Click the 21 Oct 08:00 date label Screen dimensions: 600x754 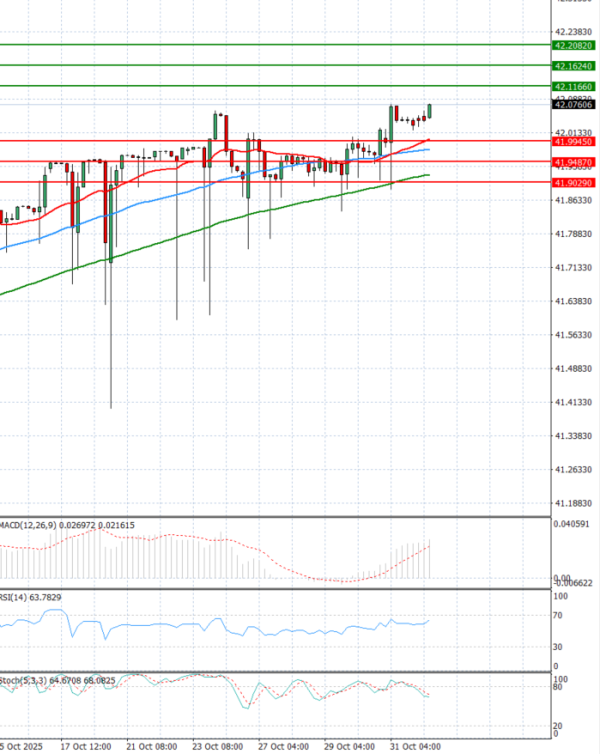point(152,746)
